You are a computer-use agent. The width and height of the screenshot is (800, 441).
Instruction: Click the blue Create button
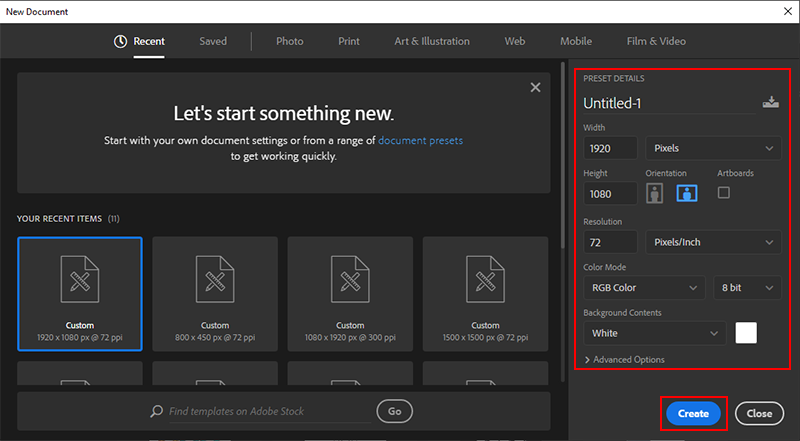[x=693, y=413]
